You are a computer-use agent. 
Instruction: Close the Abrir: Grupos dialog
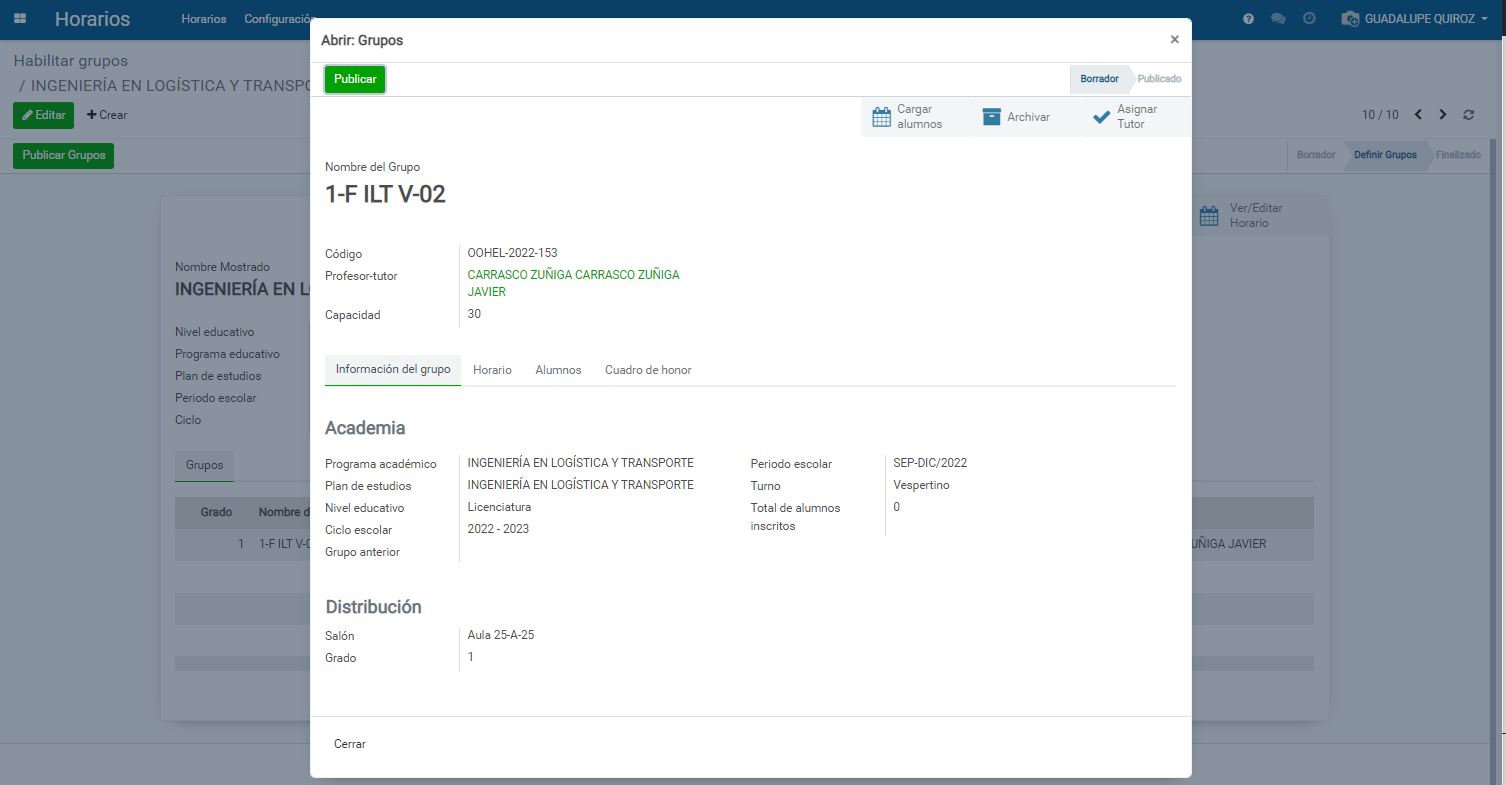pos(1174,40)
